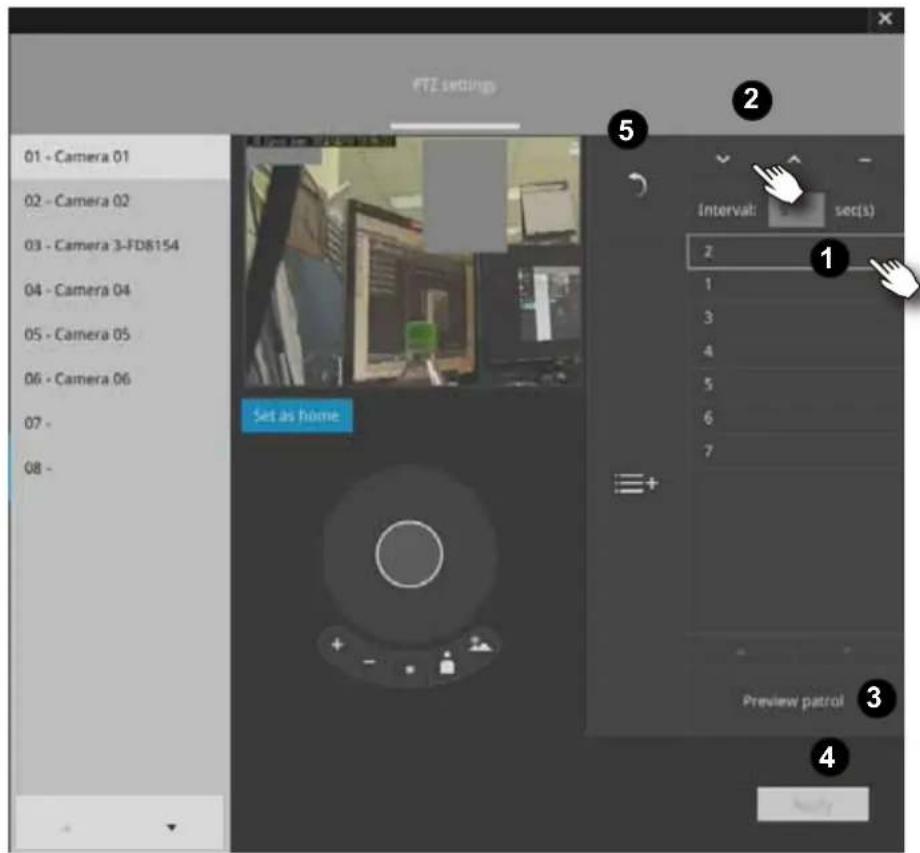The height and width of the screenshot is (853, 920).
Task: Choose 03 - Camera 3-FD8154 entry
Action: pos(120,245)
